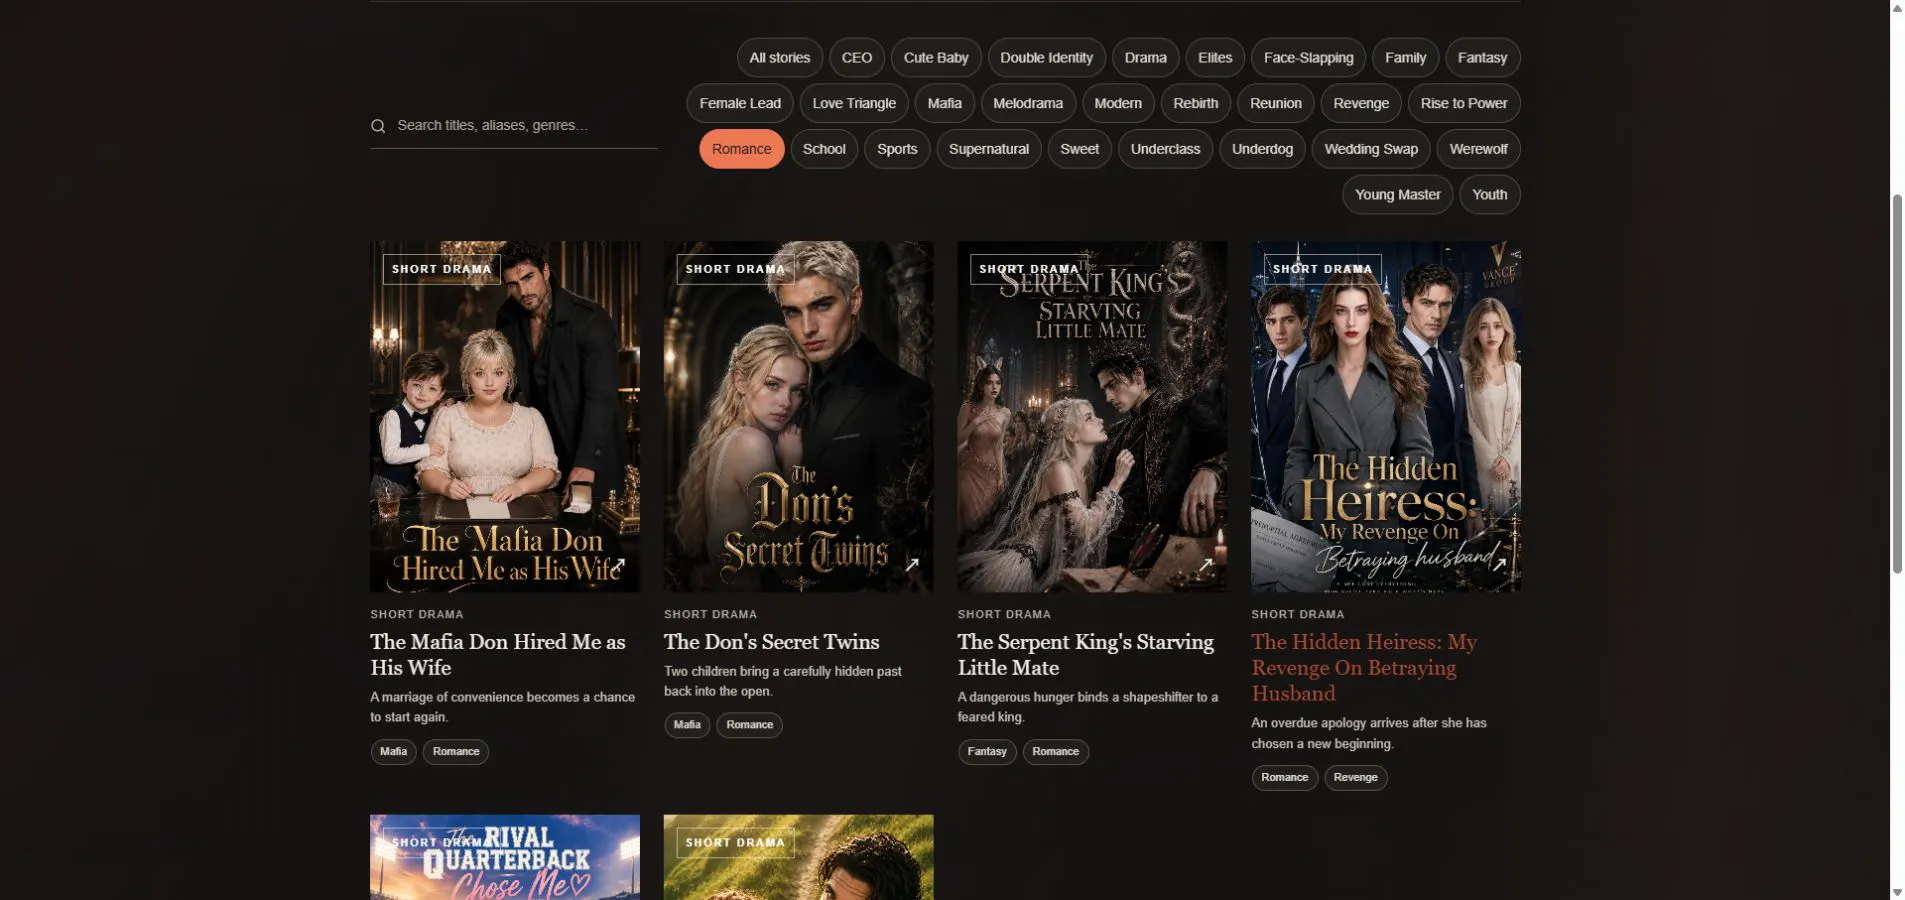This screenshot has width=1905, height=900.
Task: Pick the Reunion genre chip
Action: pyautogui.click(x=1276, y=103)
